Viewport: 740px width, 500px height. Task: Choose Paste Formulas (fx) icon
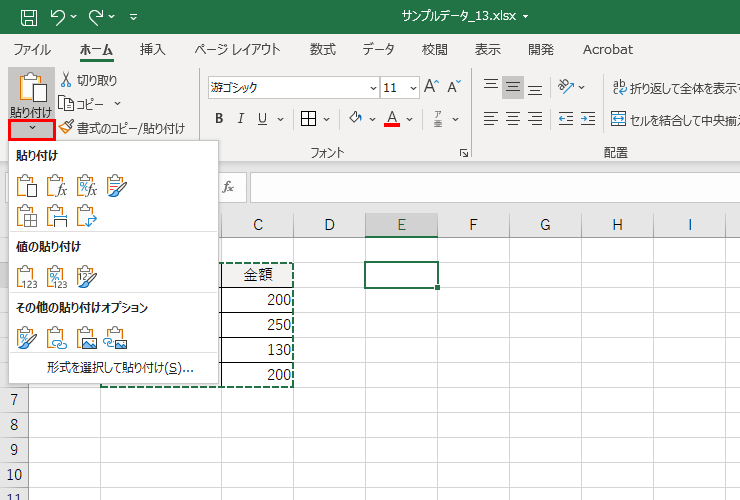click(x=57, y=185)
